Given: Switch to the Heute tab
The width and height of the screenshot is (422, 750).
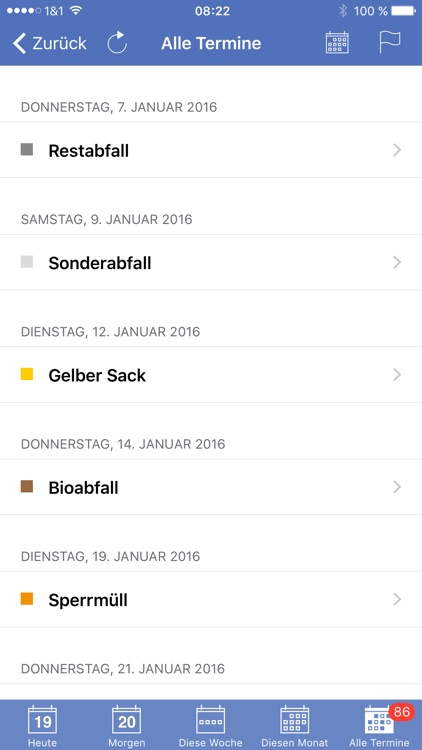Looking at the screenshot, I should click(42, 726).
